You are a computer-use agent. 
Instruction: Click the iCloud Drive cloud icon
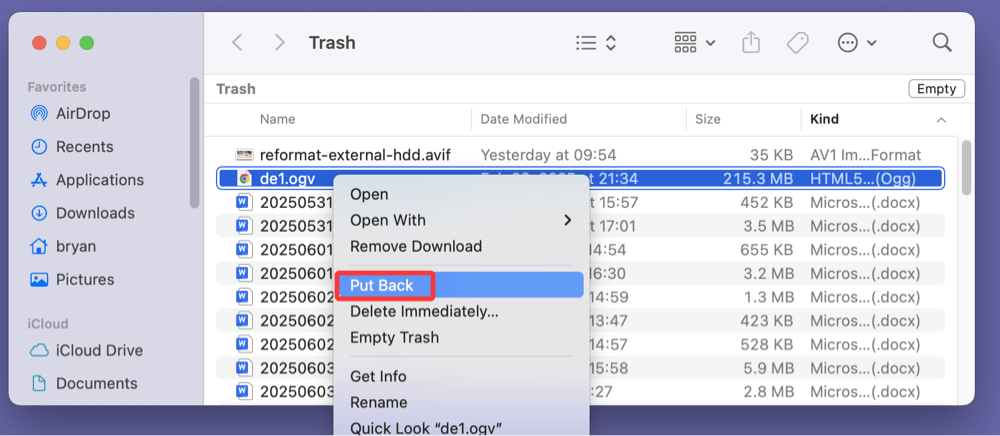tap(39, 351)
